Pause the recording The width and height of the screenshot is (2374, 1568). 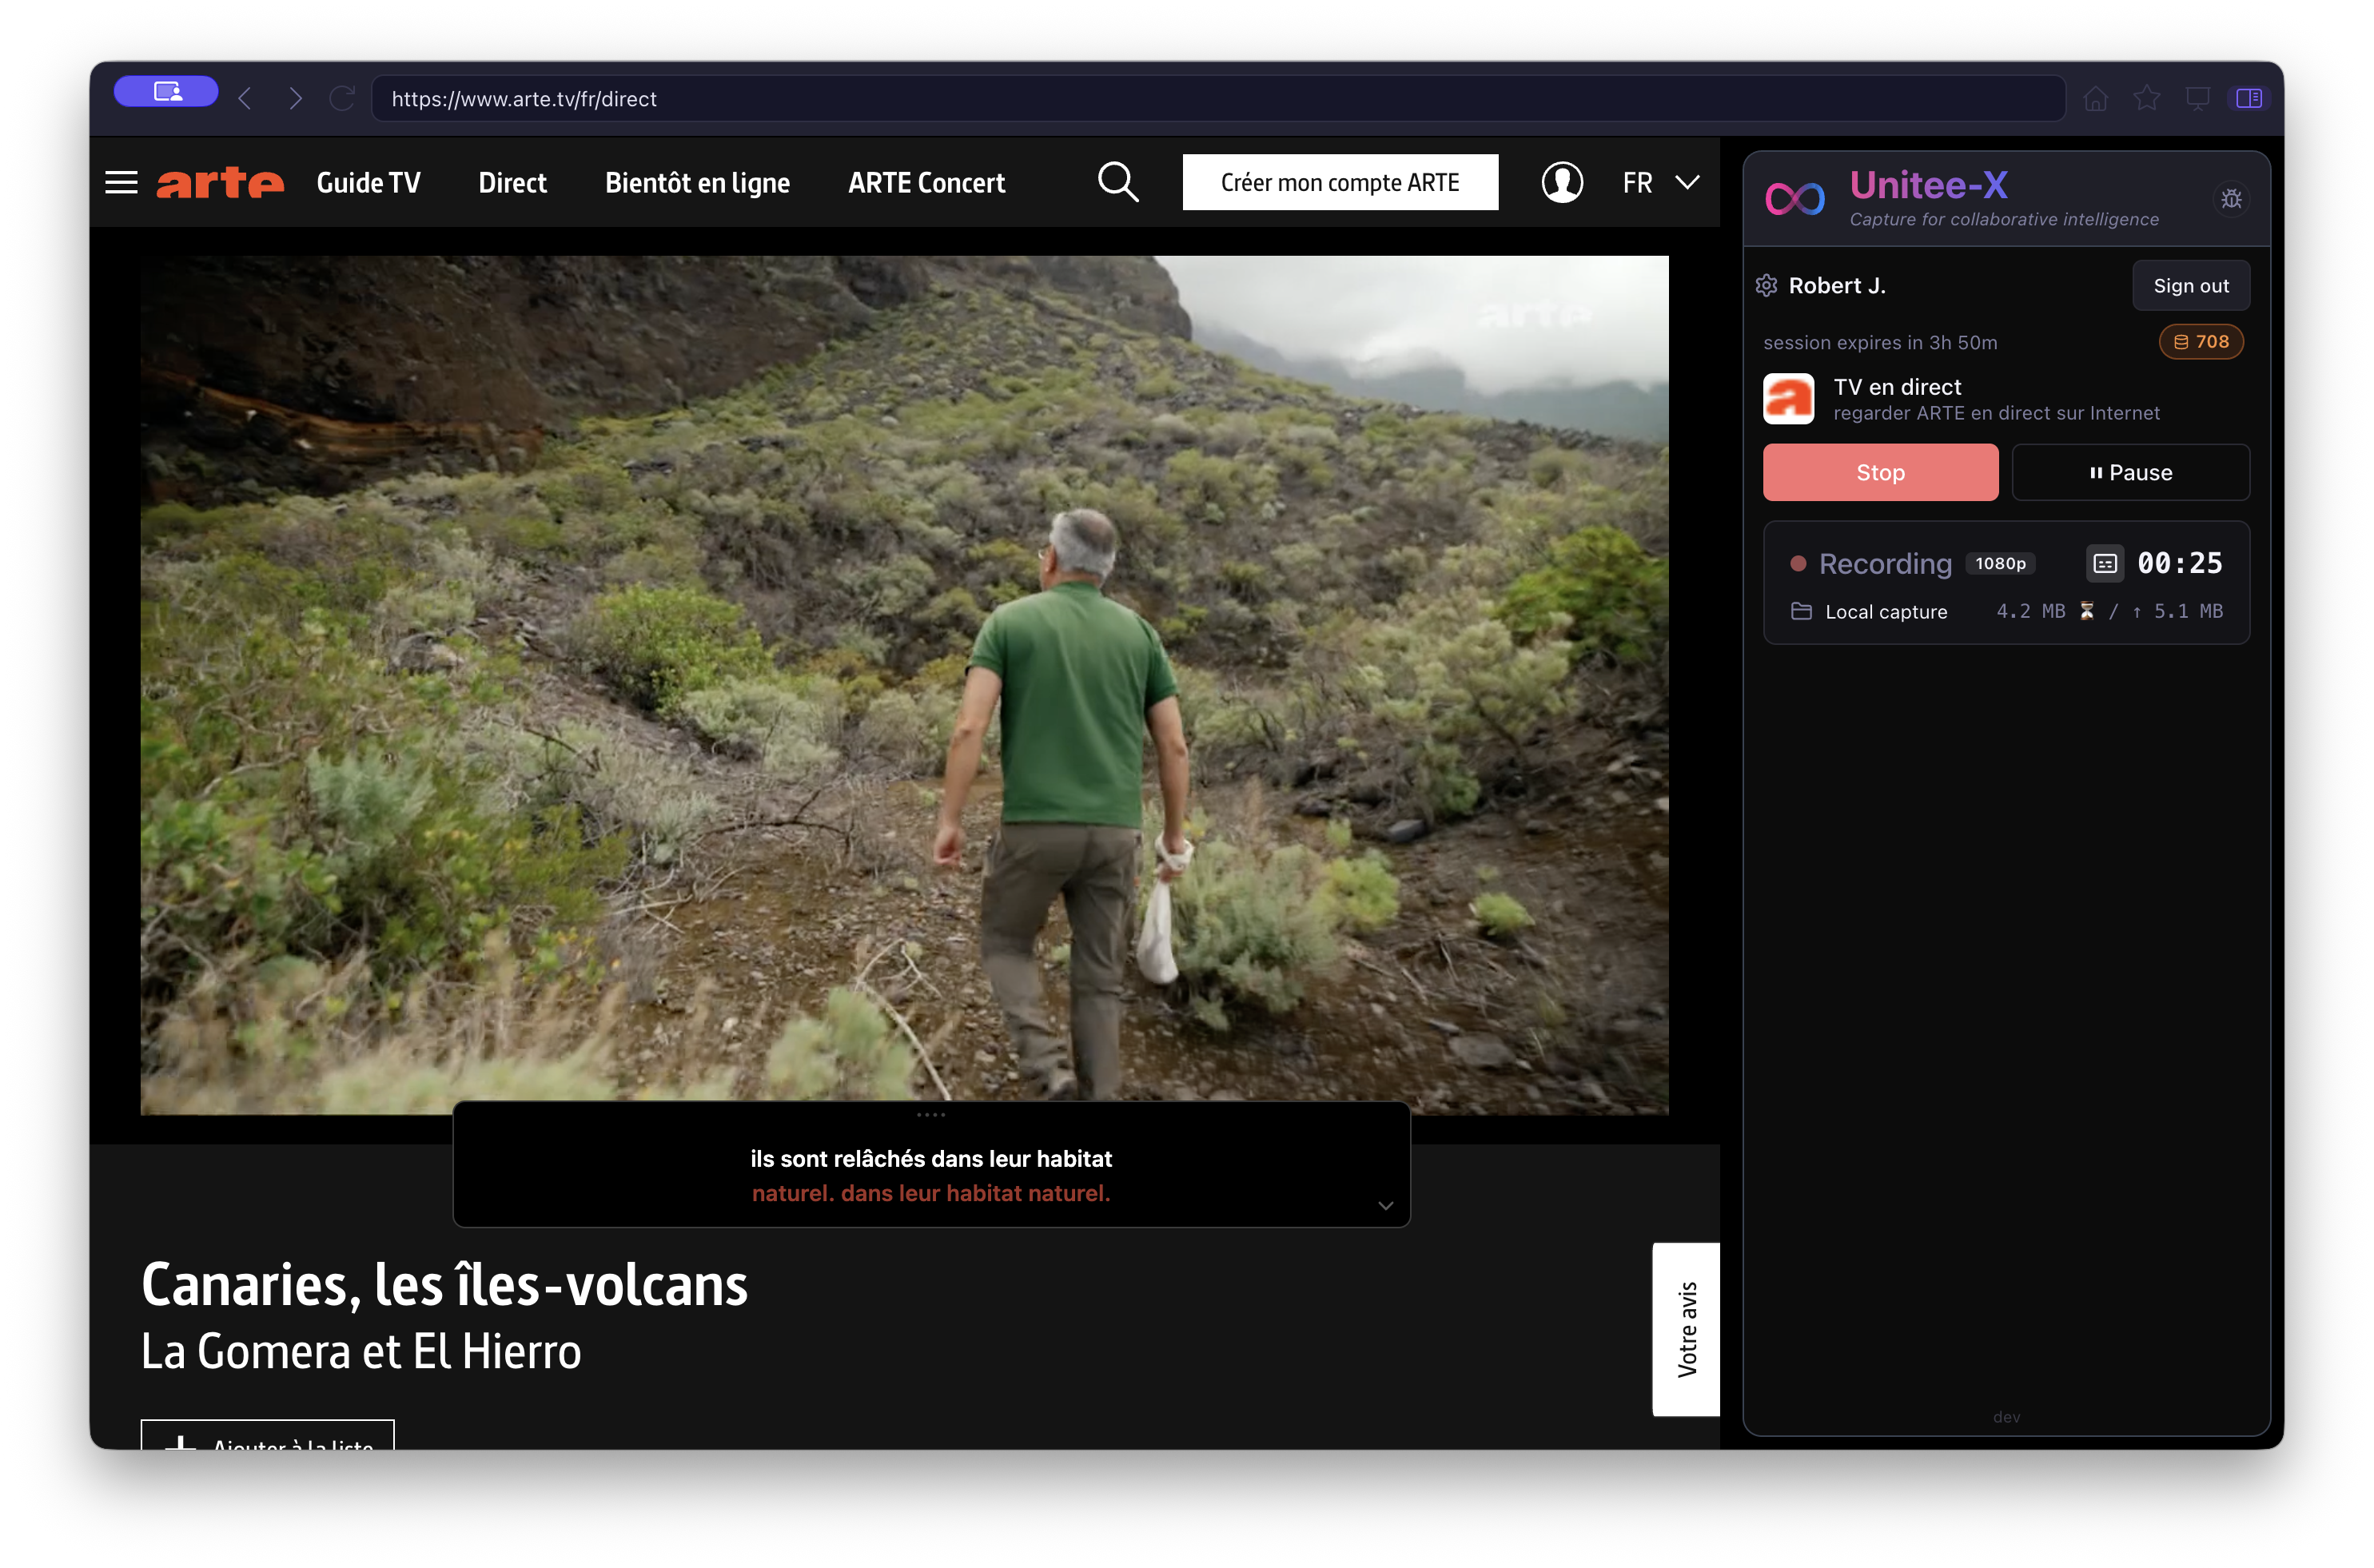coord(2130,472)
